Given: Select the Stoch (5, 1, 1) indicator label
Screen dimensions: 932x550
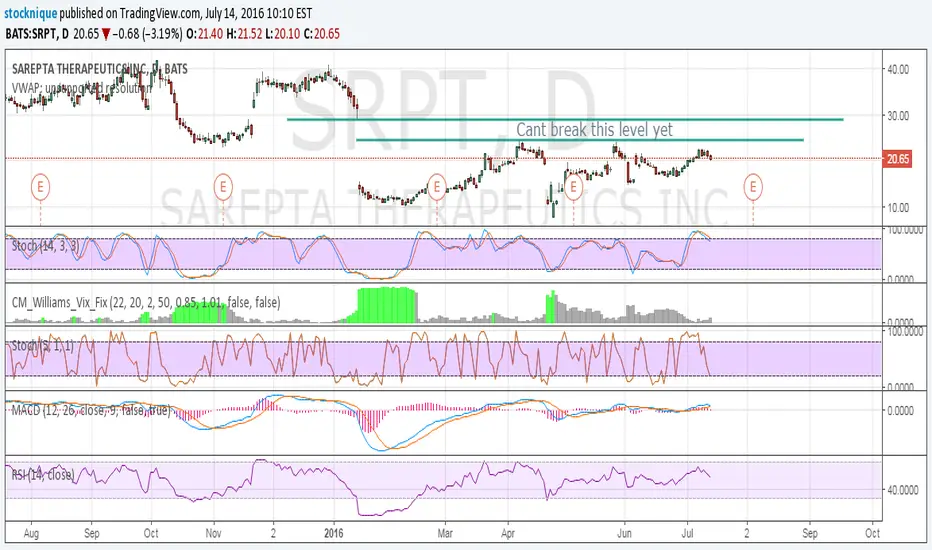Looking at the screenshot, I should click(42, 345).
